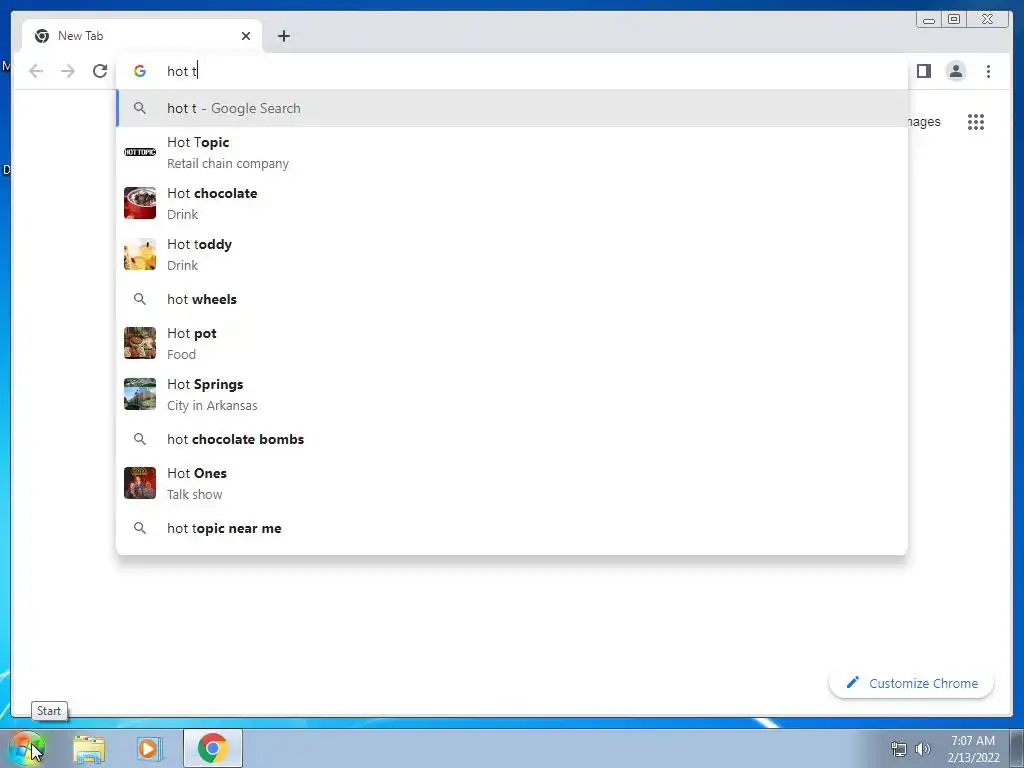
Task: Open Windows Media Player from the taskbar
Action: [x=148, y=749]
